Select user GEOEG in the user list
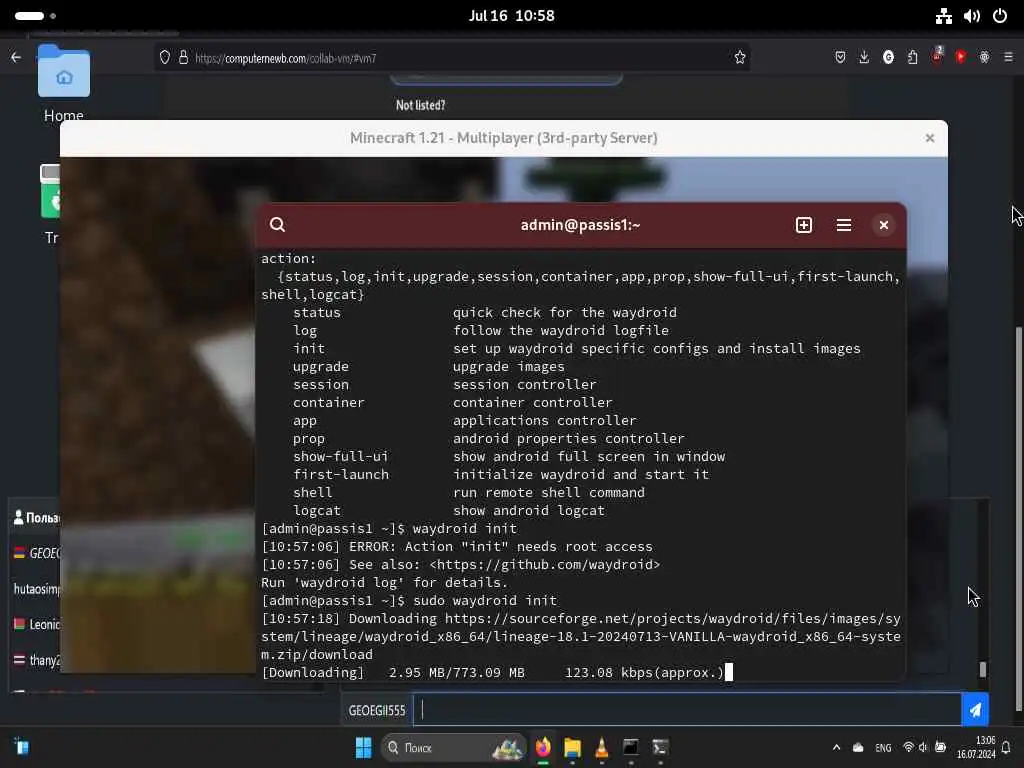Viewport: 1024px width, 768px height. pyautogui.click(x=37, y=553)
